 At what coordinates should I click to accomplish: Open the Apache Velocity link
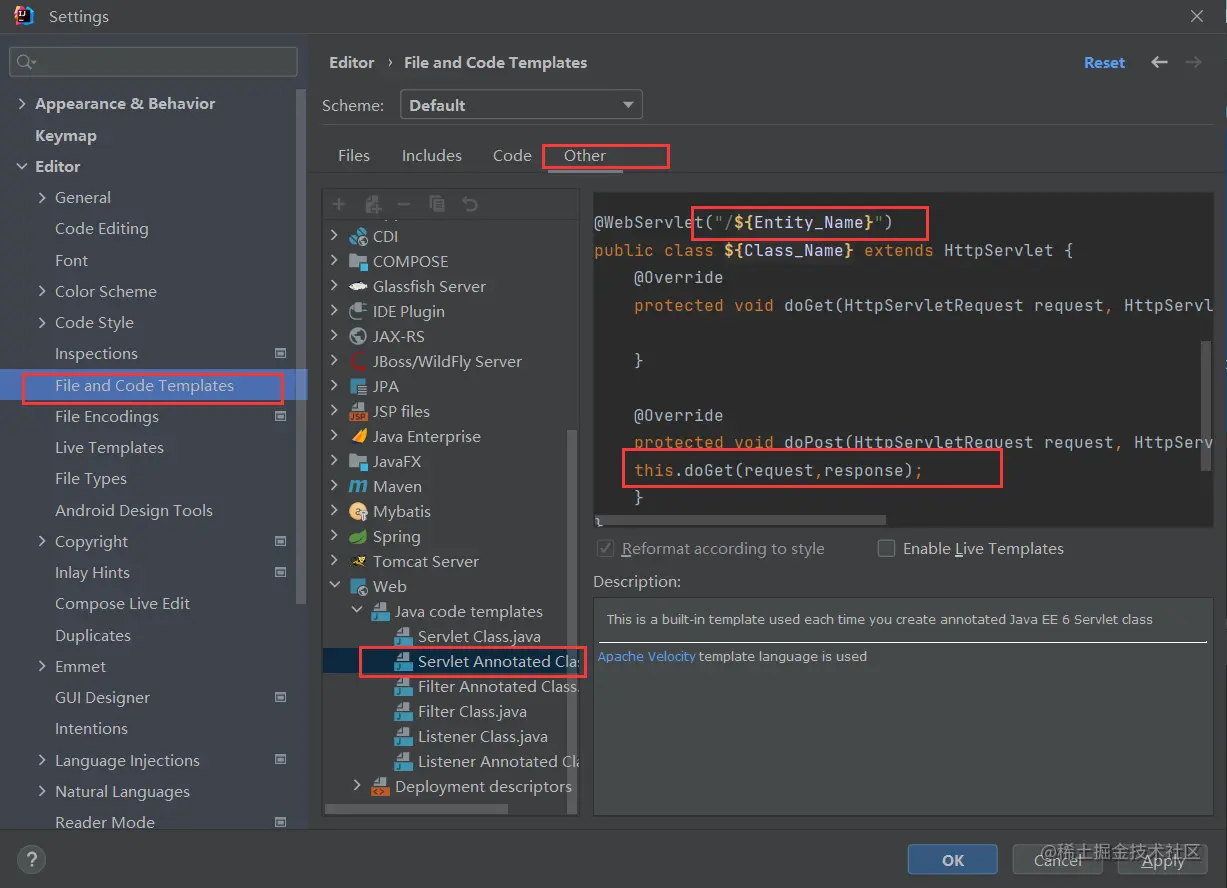pos(646,657)
